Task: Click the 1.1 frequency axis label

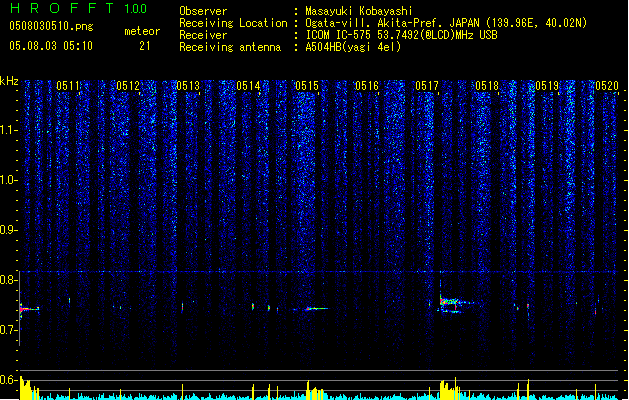Action: click(x=8, y=130)
